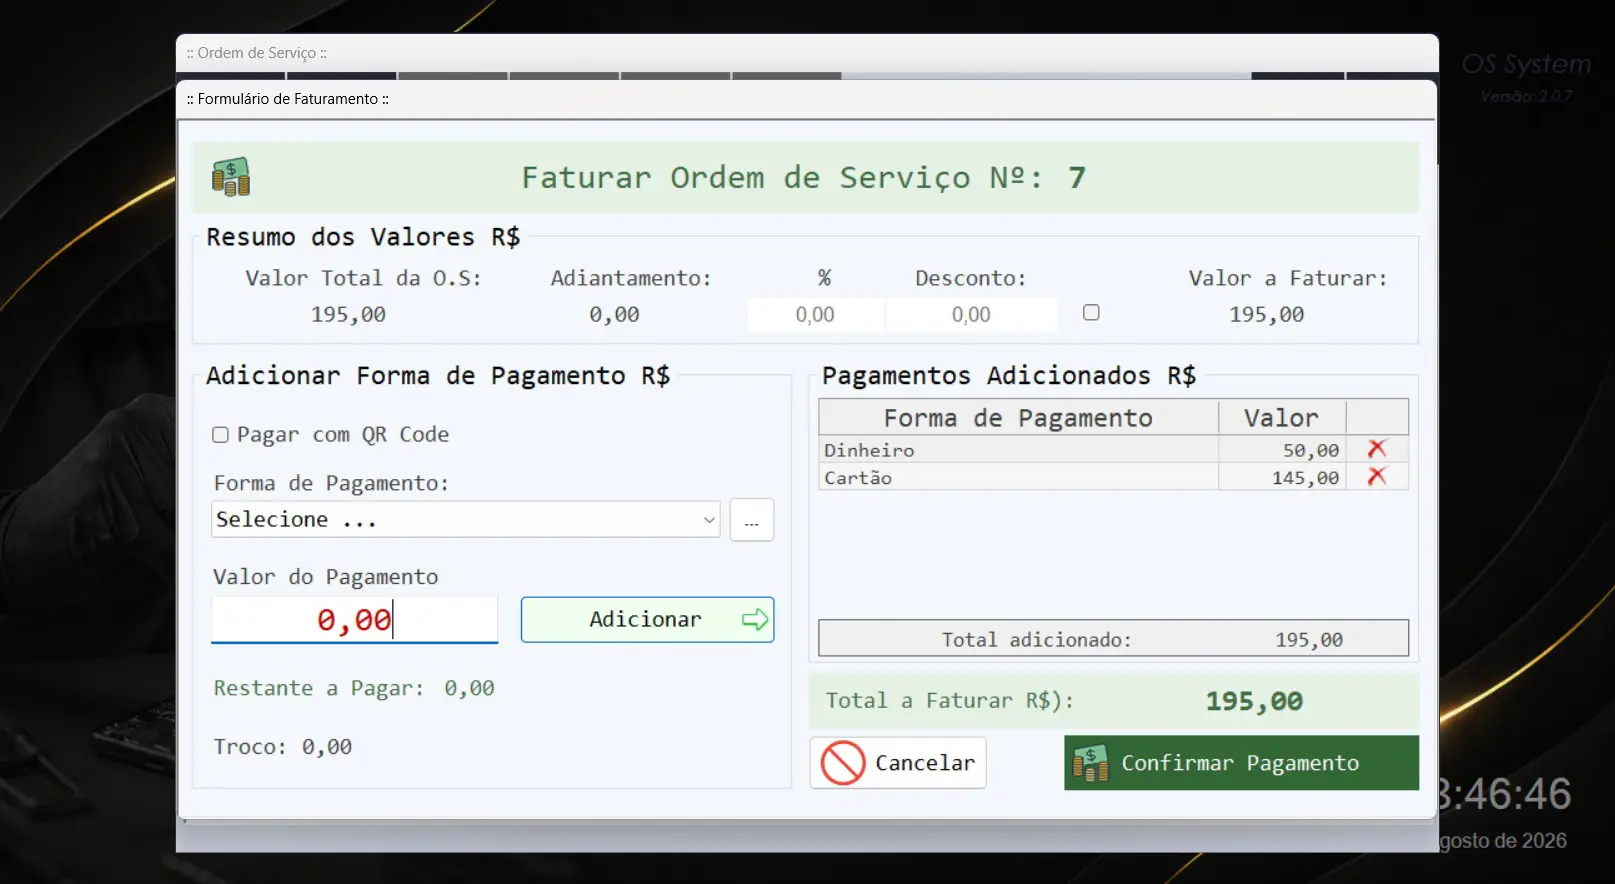The width and height of the screenshot is (1615, 884).
Task: Toggle the Desconto checkbox
Action: (x=1091, y=313)
